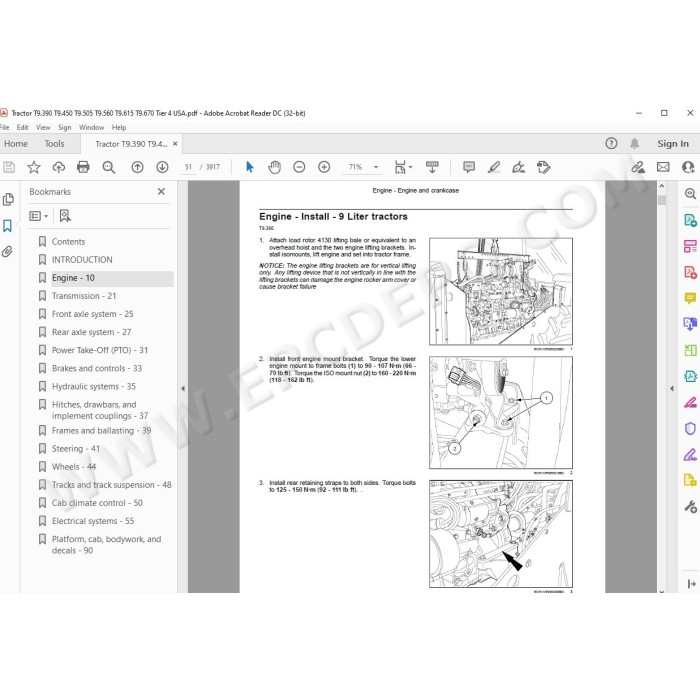The height and width of the screenshot is (700, 700).
Task: Open attachments paperclip panel
Action: click(x=8, y=252)
